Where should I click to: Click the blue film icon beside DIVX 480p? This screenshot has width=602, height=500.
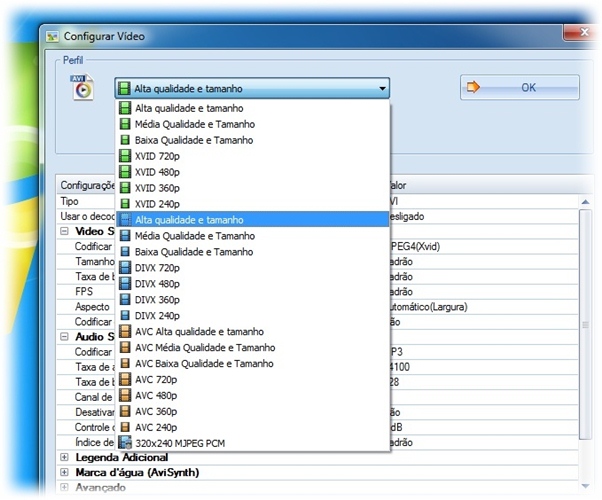(125, 284)
